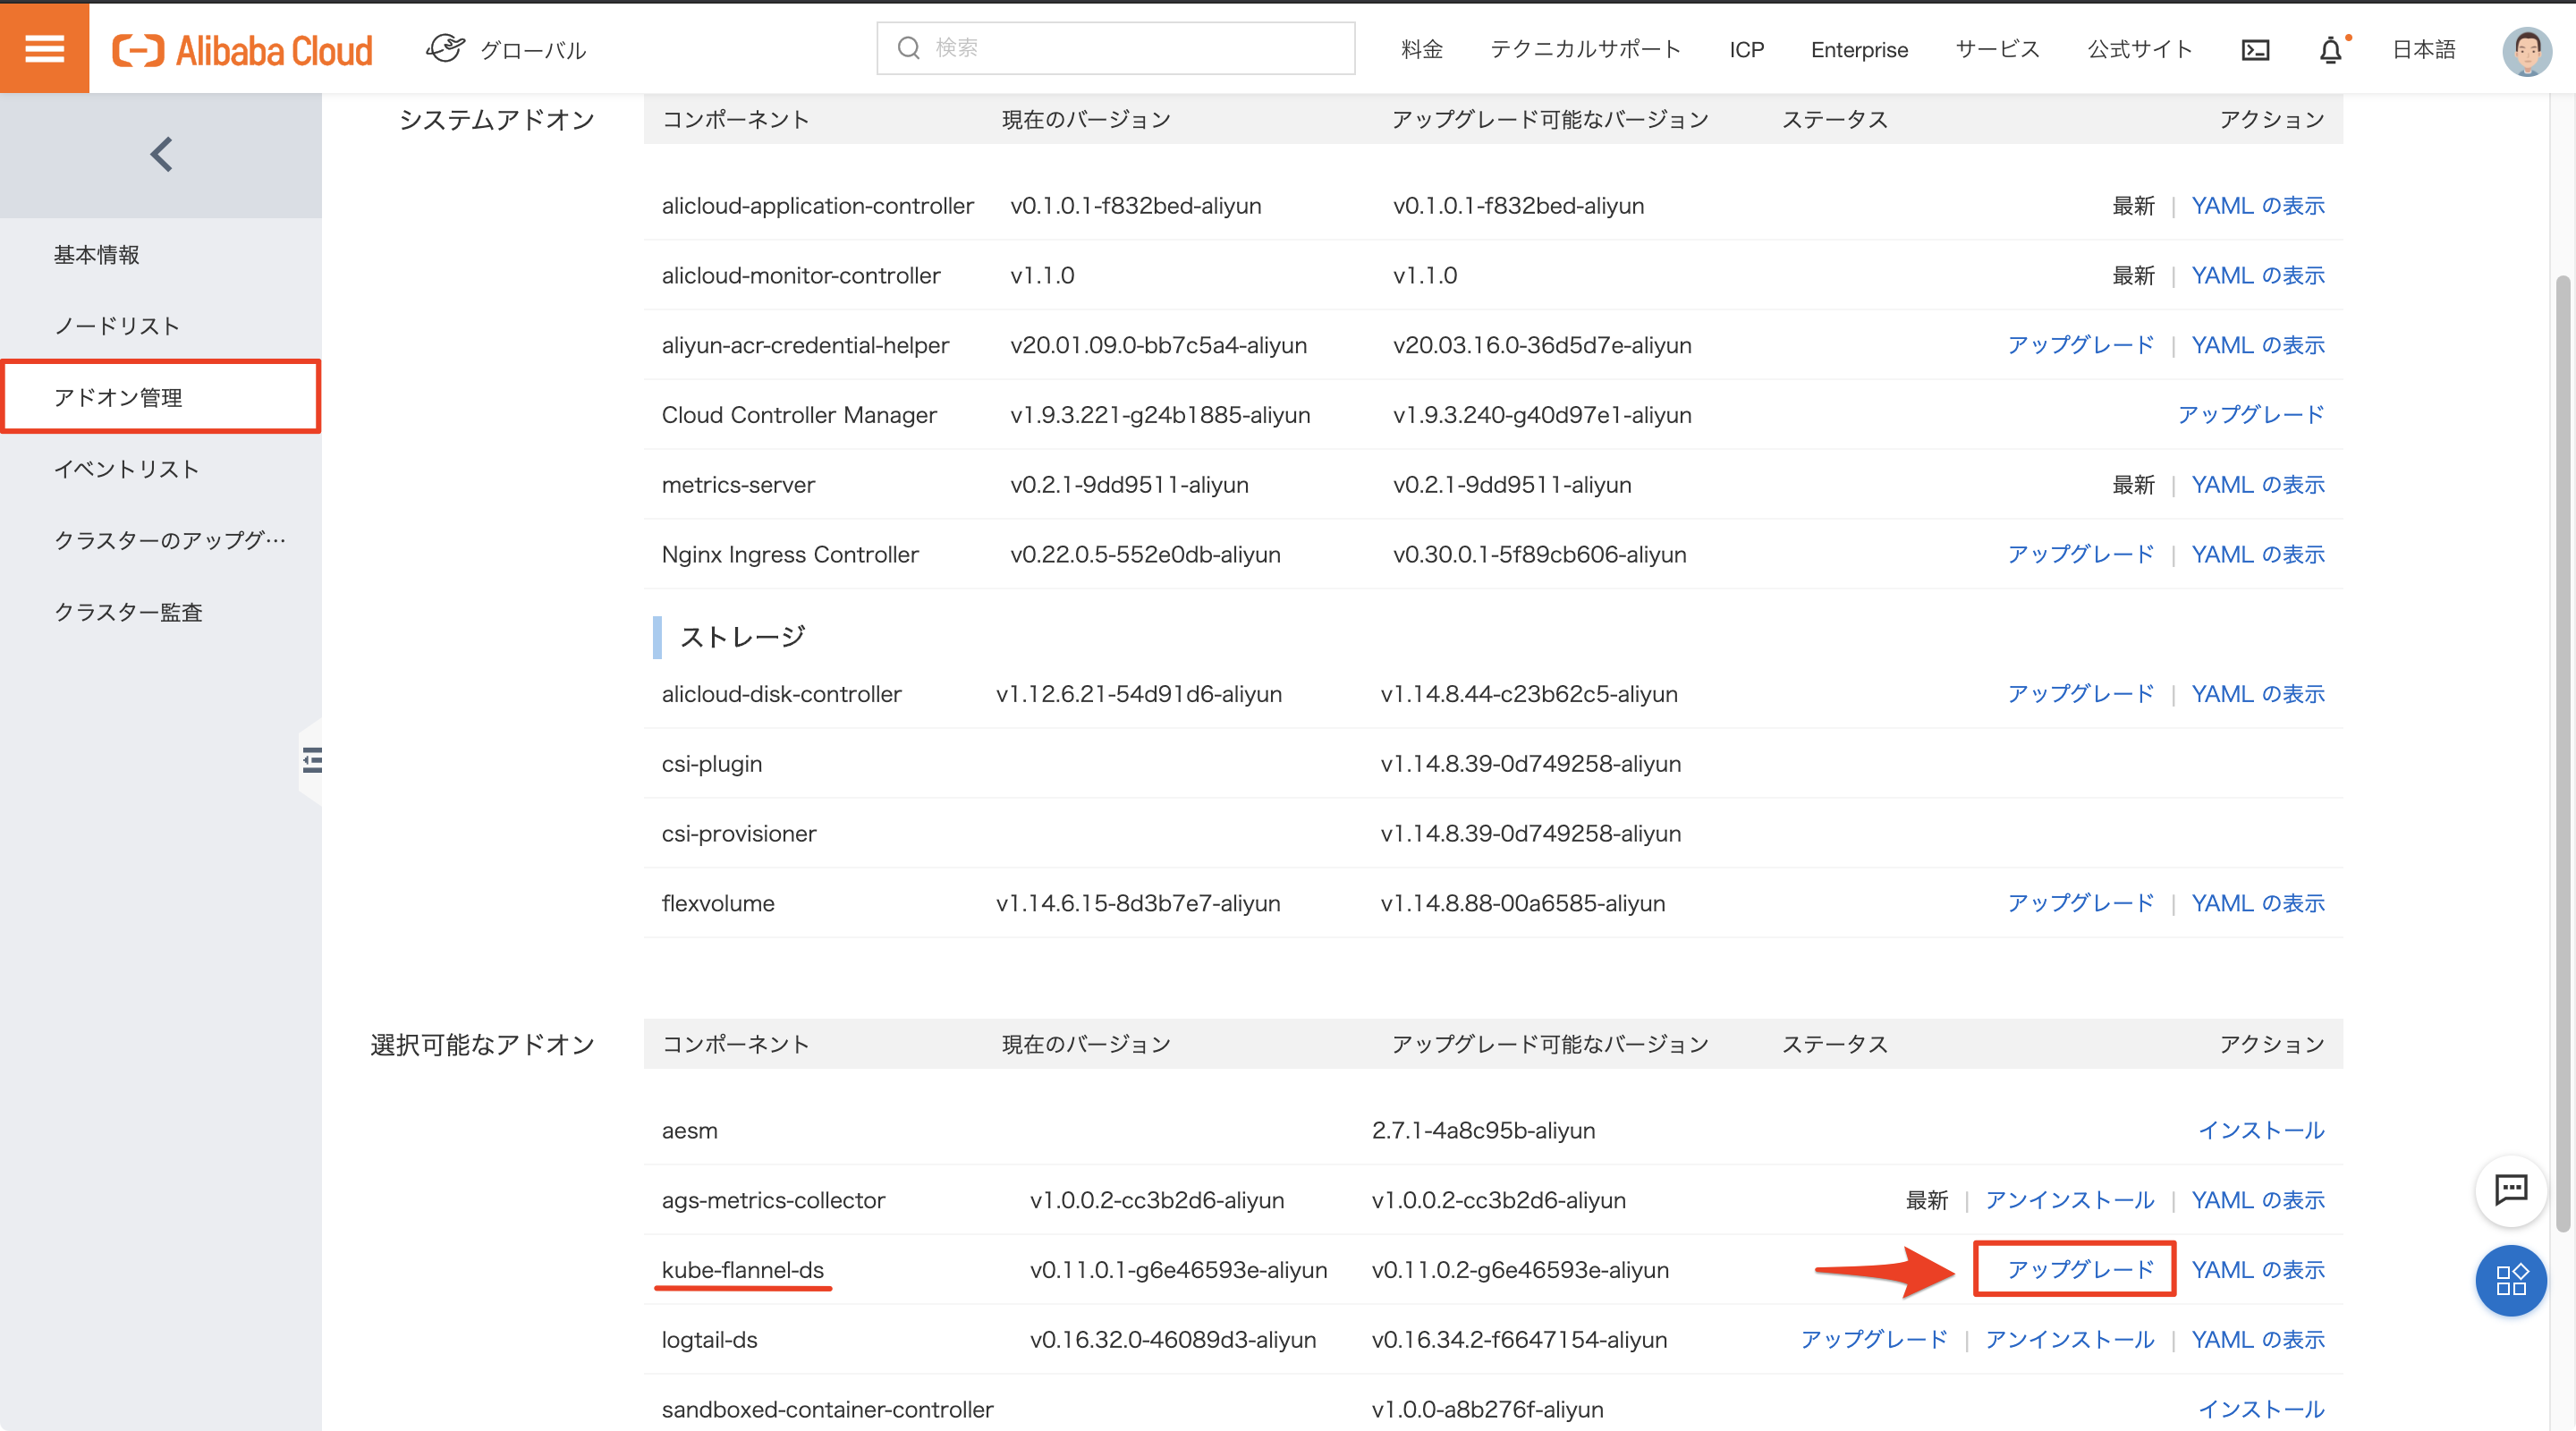Open the chat feedback bubble icon
The height and width of the screenshot is (1431, 2576).
pyautogui.click(x=2511, y=1190)
